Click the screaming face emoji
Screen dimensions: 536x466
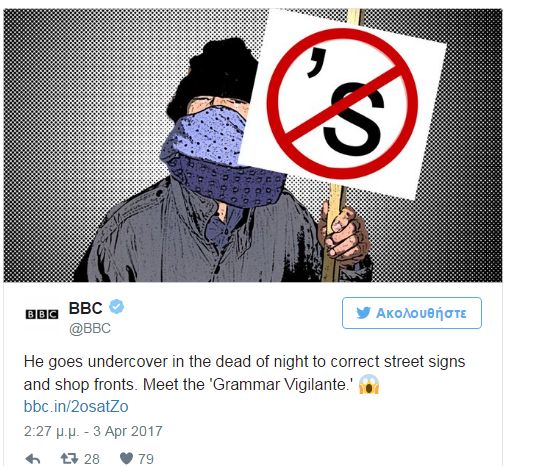click(x=369, y=384)
